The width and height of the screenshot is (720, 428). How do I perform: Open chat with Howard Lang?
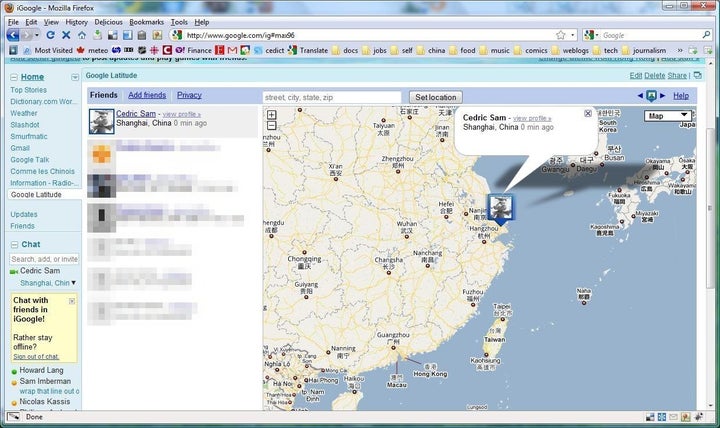pyautogui.click(x=41, y=370)
